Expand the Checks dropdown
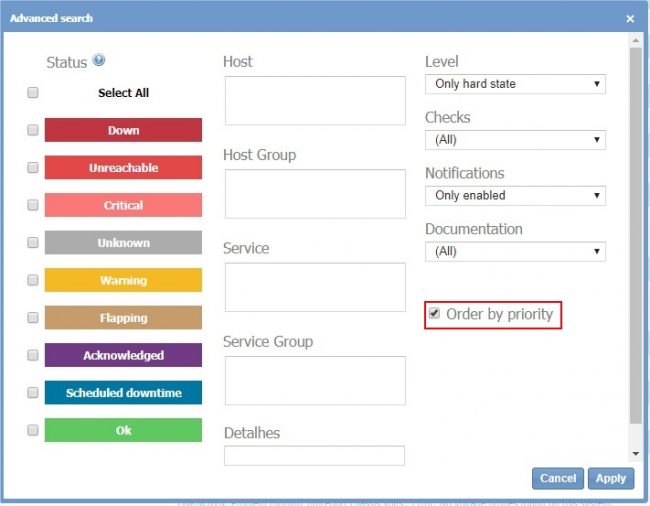This screenshot has height=506, width=650. (x=515, y=140)
